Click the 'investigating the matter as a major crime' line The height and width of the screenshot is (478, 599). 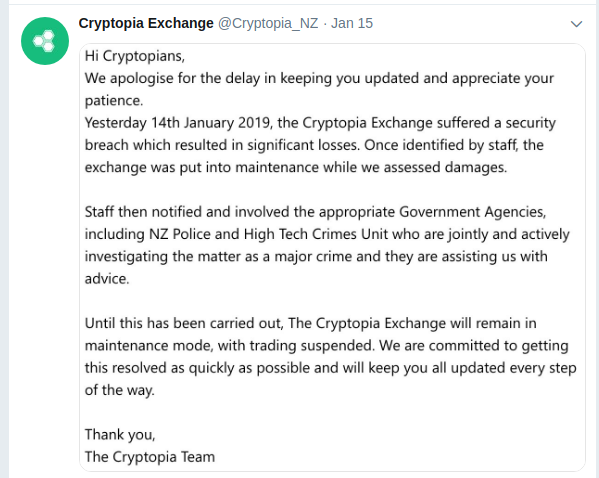[x=316, y=256]
